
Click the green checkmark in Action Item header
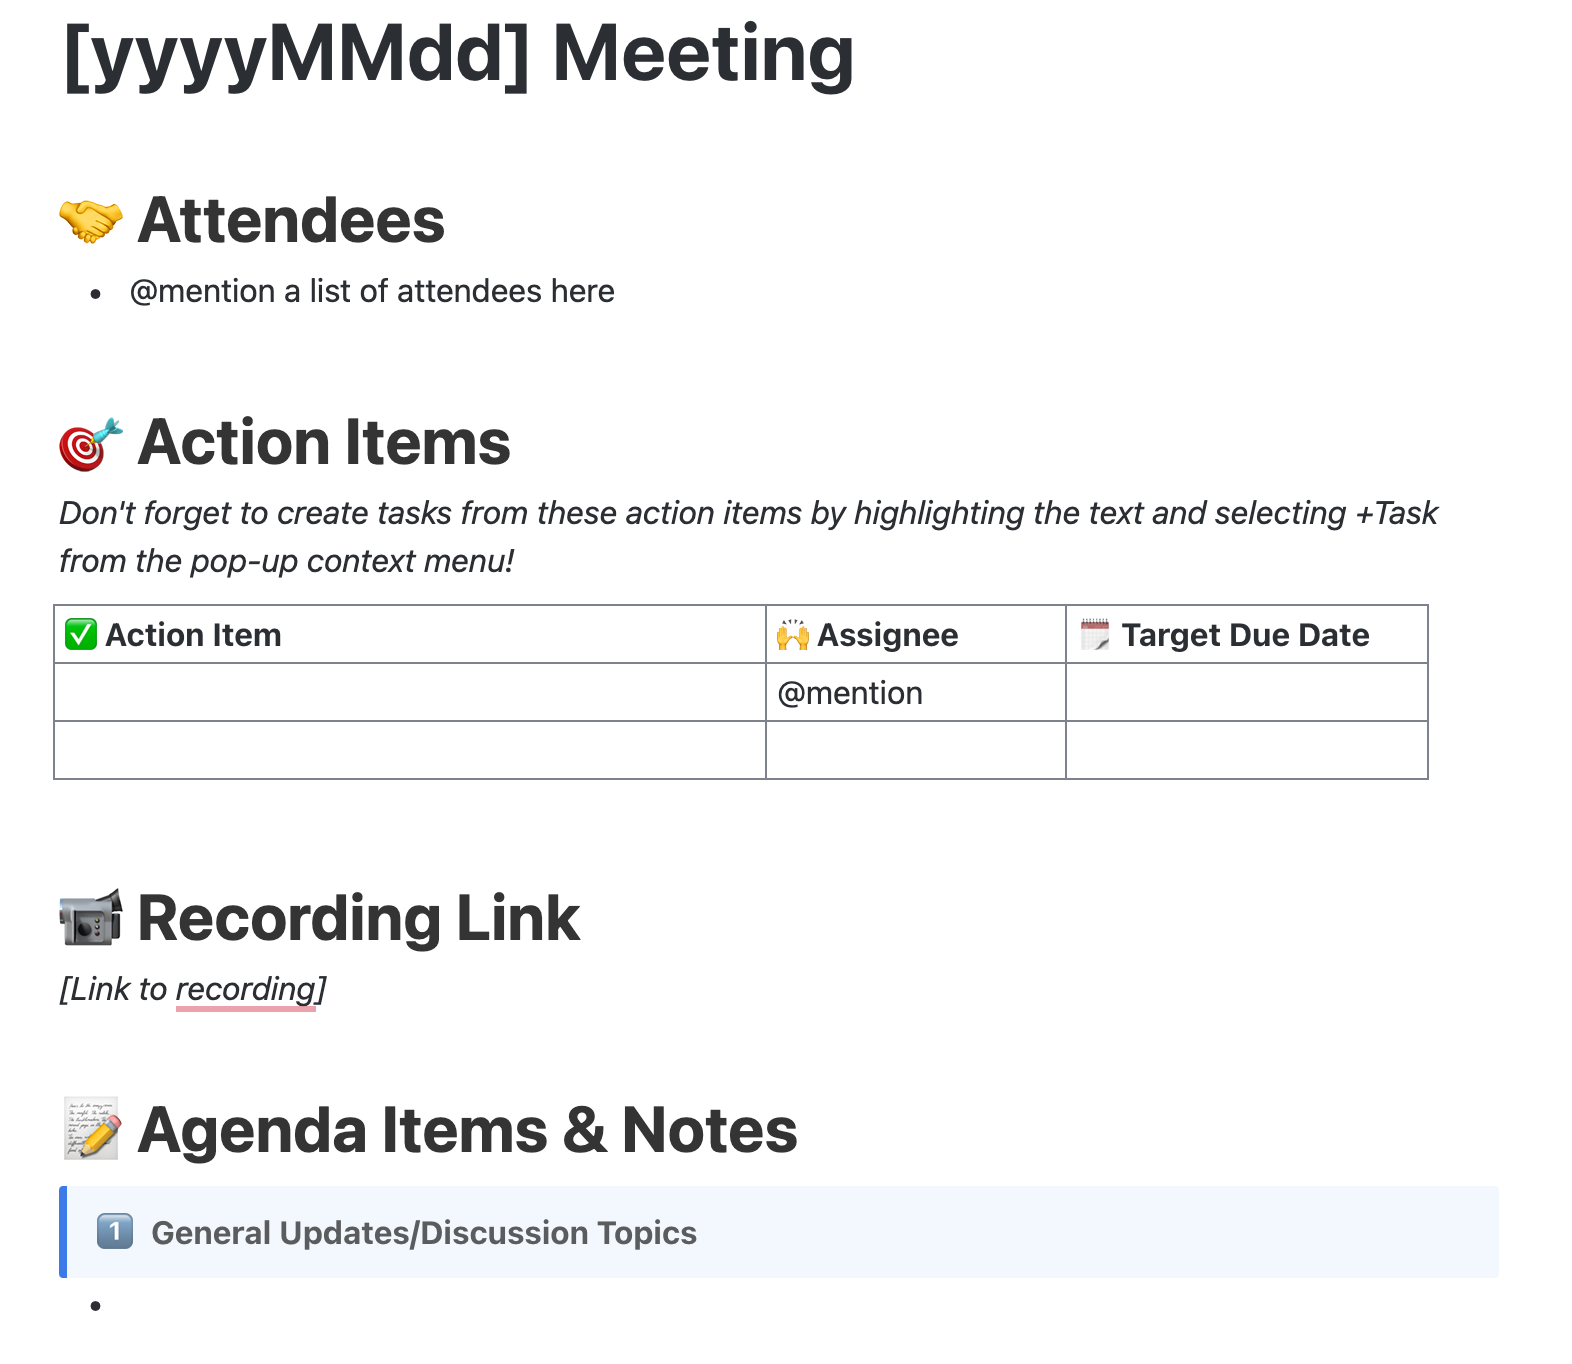(x=81, y=634)
